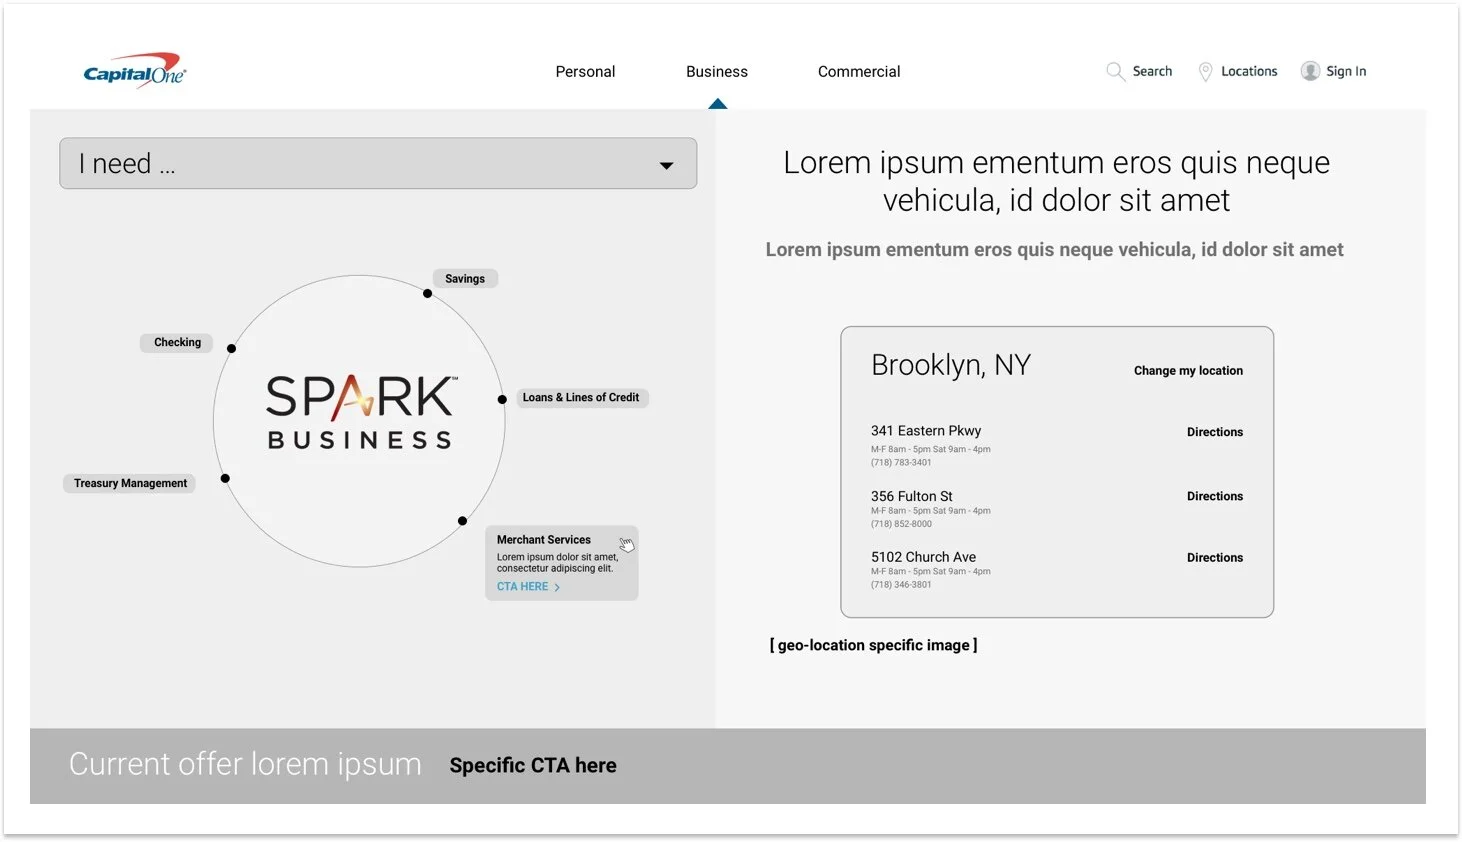Click phone number (718) 783-3401

click(x=901, y=463)
